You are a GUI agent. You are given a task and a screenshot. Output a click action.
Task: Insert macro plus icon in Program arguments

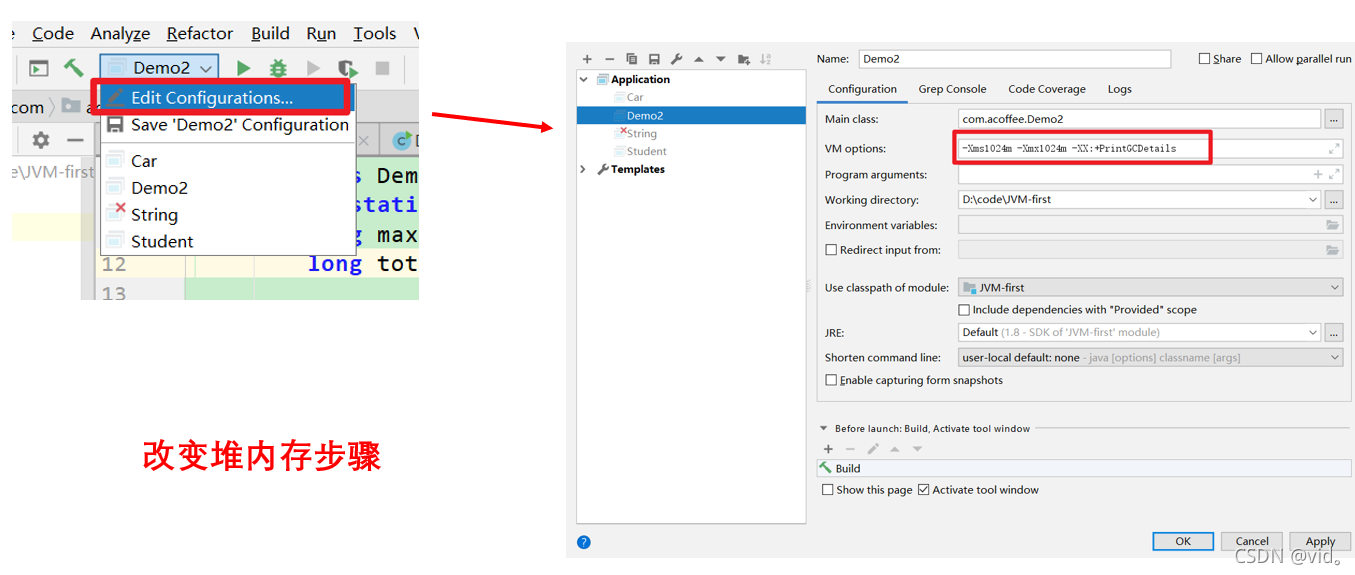[1318, 174]
